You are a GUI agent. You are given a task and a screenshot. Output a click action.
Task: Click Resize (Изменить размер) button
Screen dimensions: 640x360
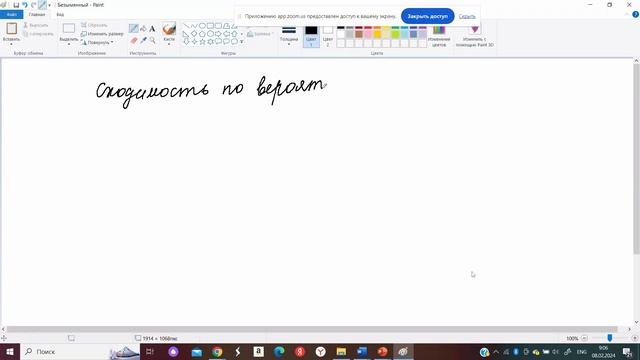102,34
